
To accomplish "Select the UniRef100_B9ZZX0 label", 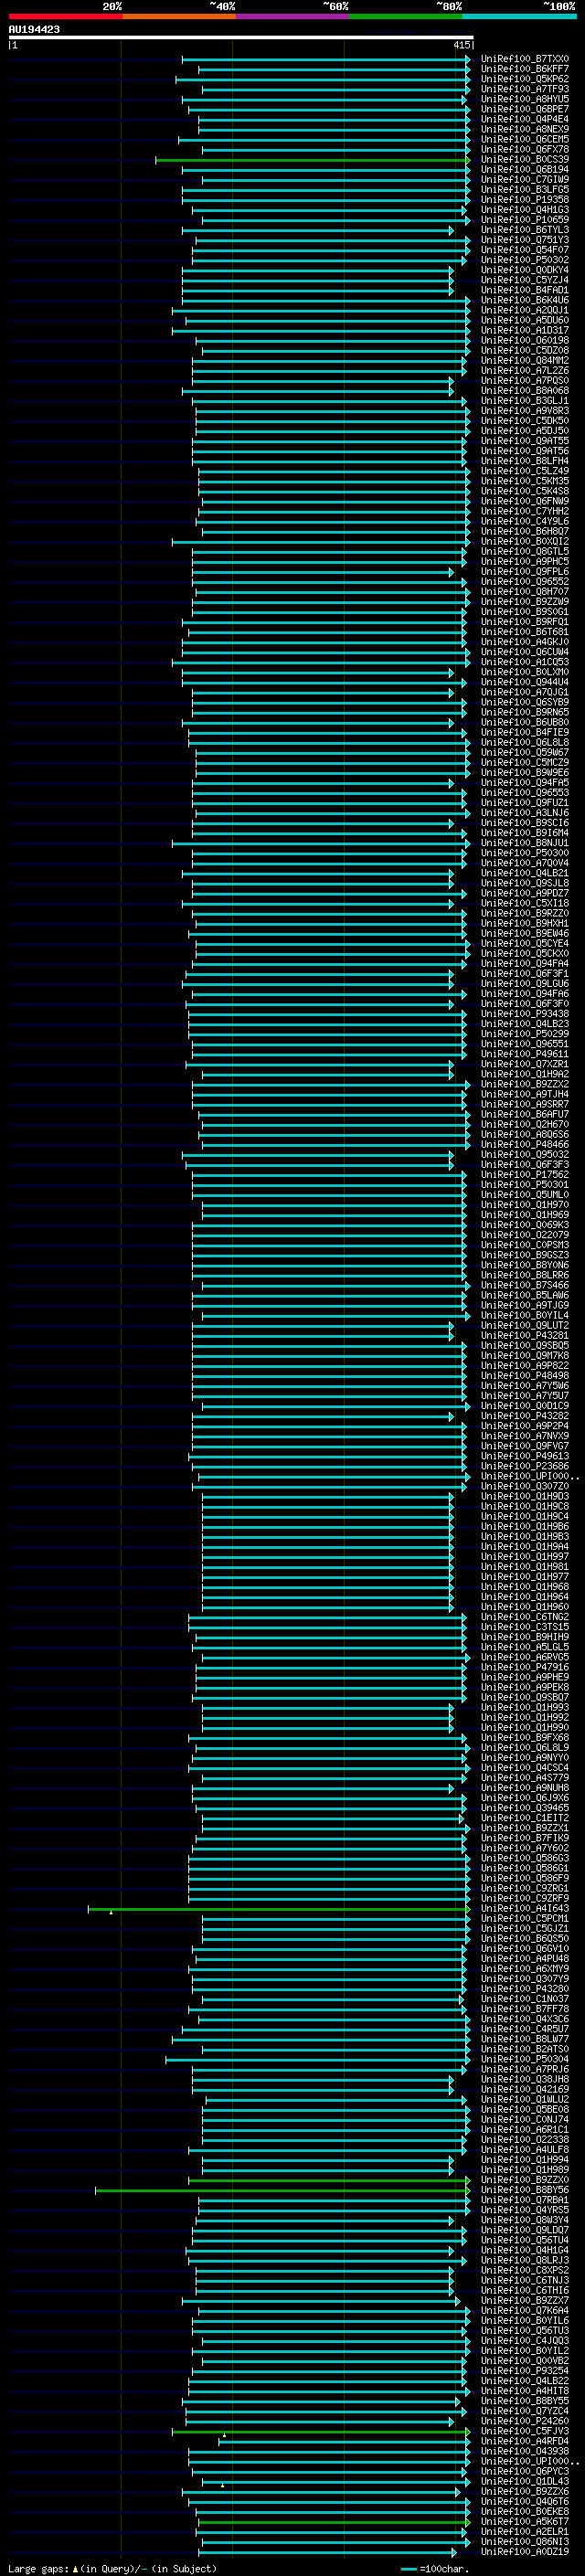I will coord(524,2180).
